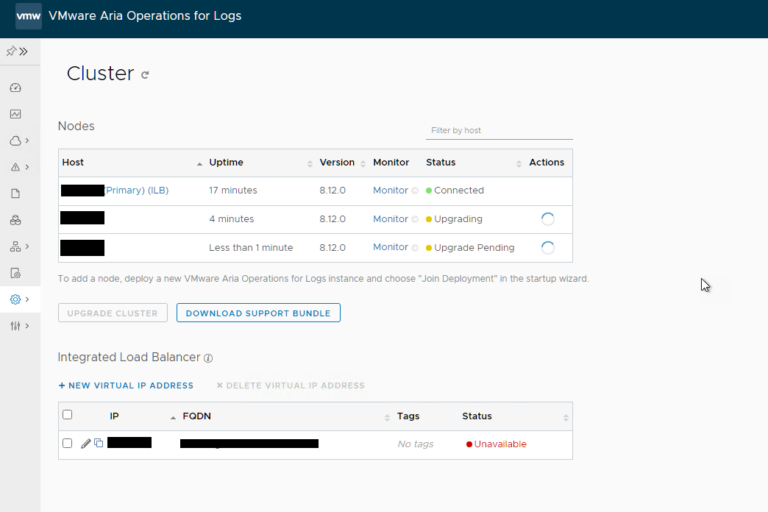Add a NEW VIRTUAL IP ADDRESS
The width and height of the screenshot is (768, 512).
(126, 386)
